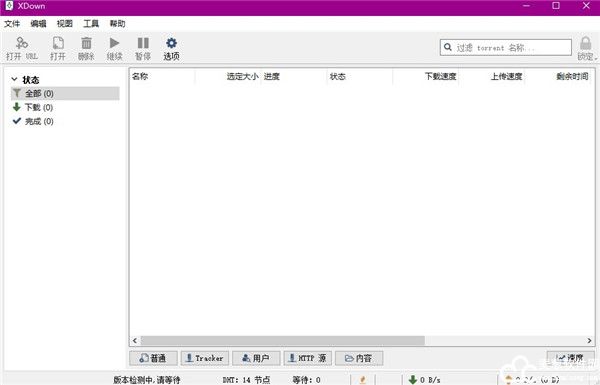Switch to the Tracker tab
The width and height of the screenshot is (600, 385).
(205, 358)
